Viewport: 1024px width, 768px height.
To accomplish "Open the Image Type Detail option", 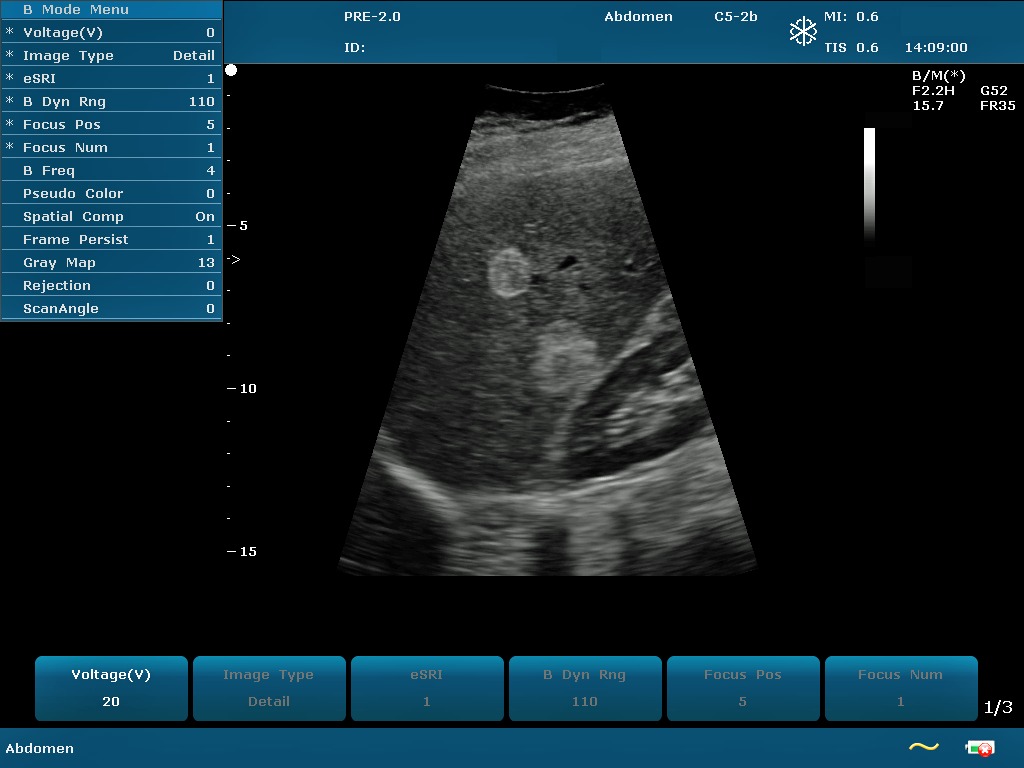I will click(111, 56).
